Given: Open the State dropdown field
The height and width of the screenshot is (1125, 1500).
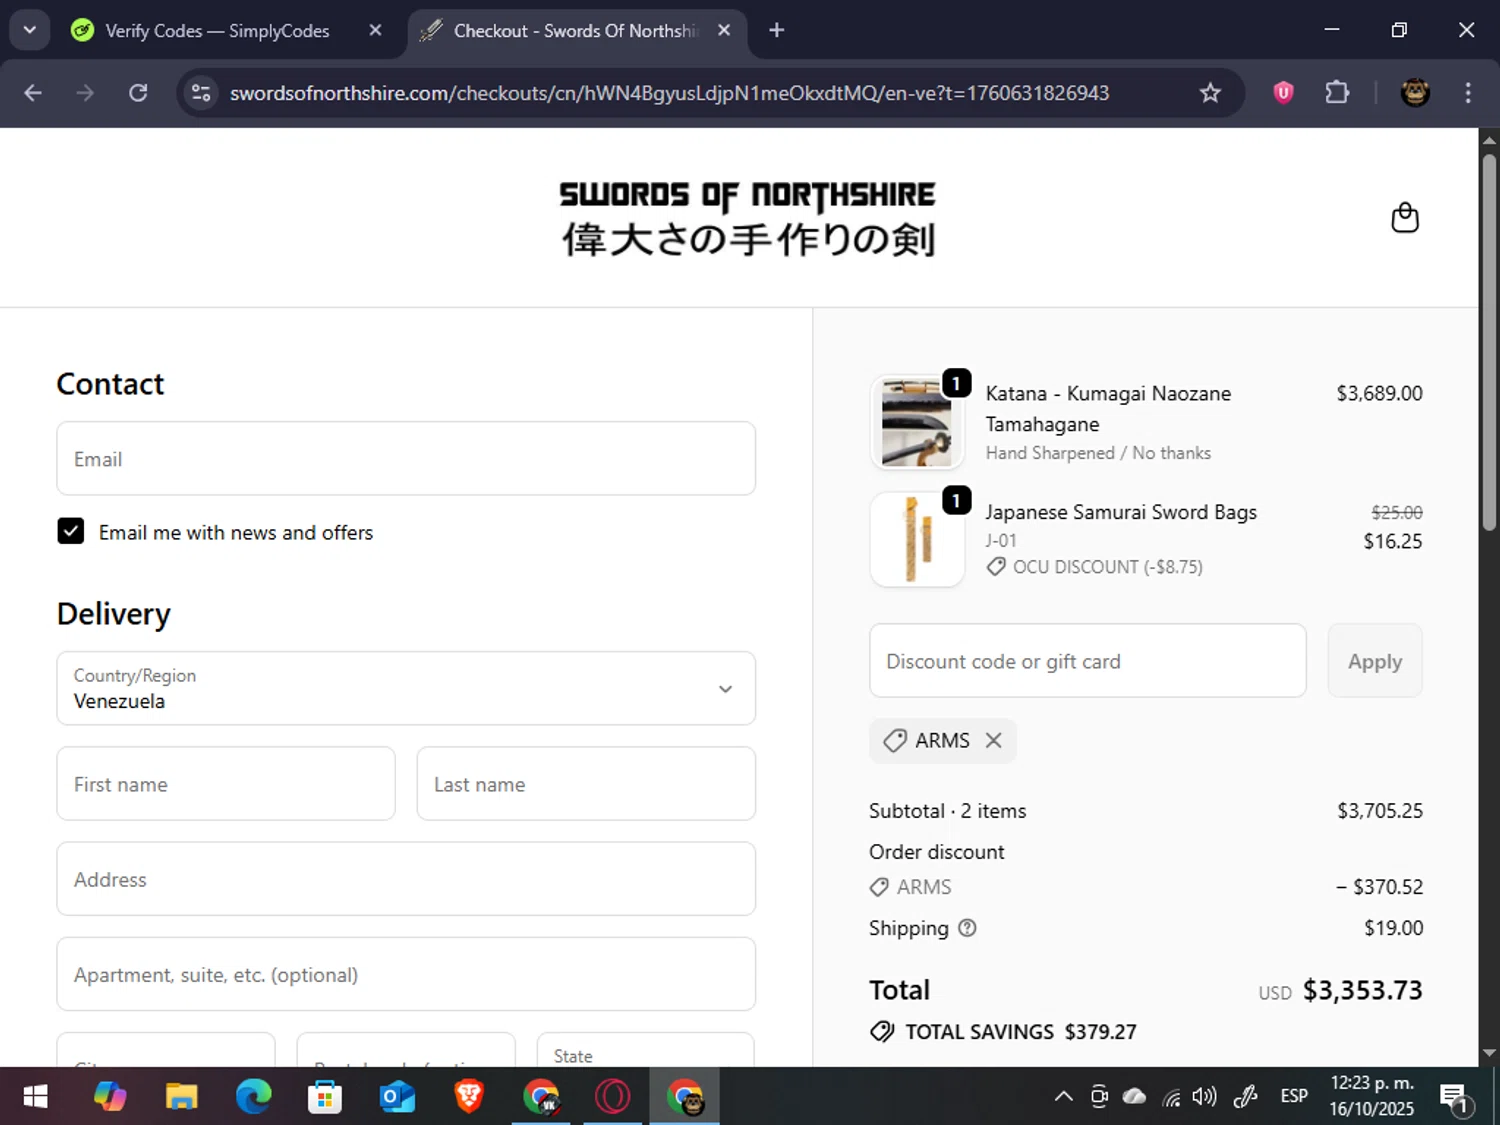Looking at the screenshot, I should (645, 1050).
